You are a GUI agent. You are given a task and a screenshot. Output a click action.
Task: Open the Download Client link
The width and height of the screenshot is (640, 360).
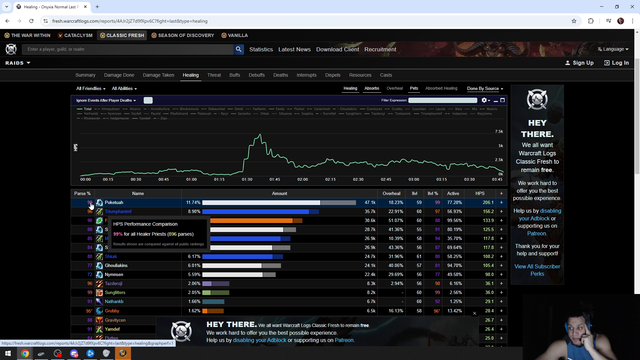point(338,49)
